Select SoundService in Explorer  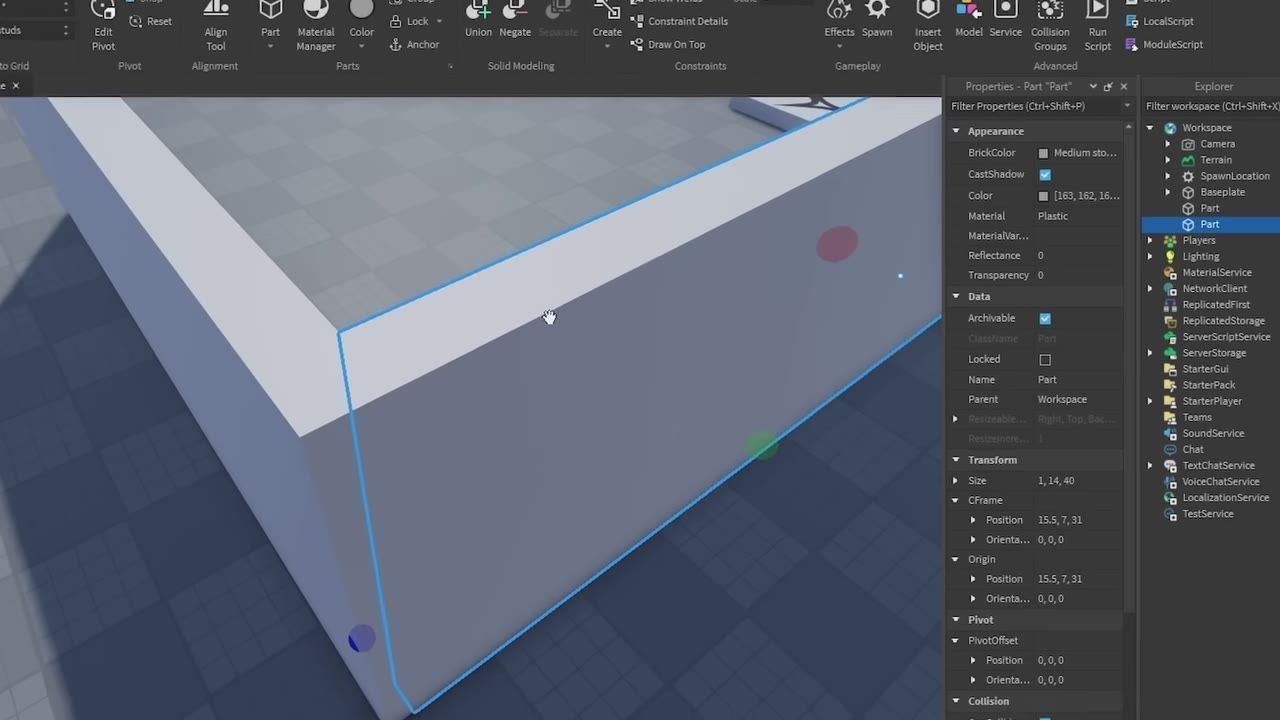coord(1213,433)
